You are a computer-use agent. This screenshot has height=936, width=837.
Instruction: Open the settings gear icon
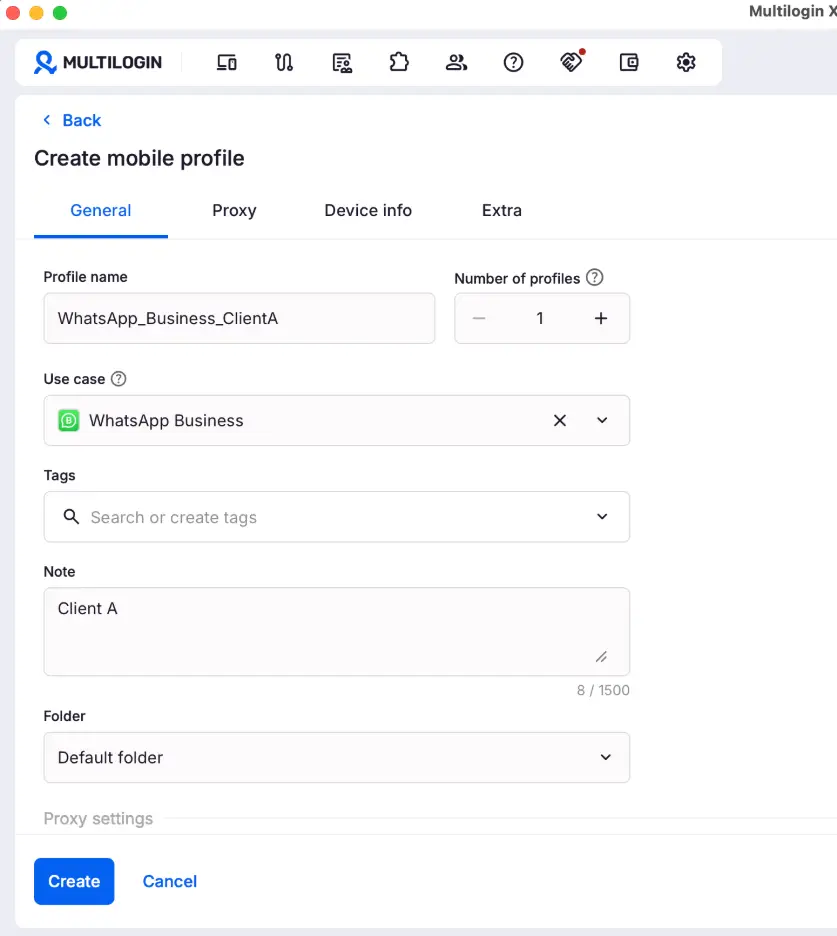pyautogui.click(x=686, y=62)
